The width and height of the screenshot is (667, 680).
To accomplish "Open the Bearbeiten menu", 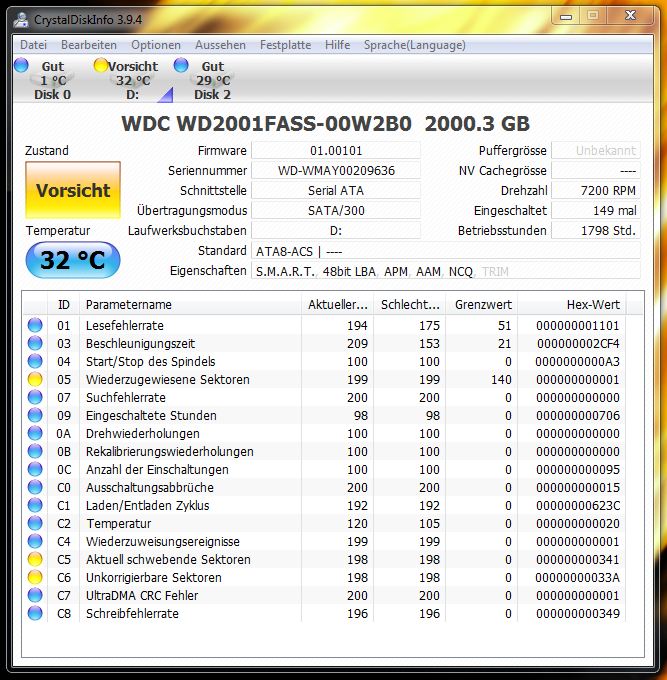I will point(88,45).
